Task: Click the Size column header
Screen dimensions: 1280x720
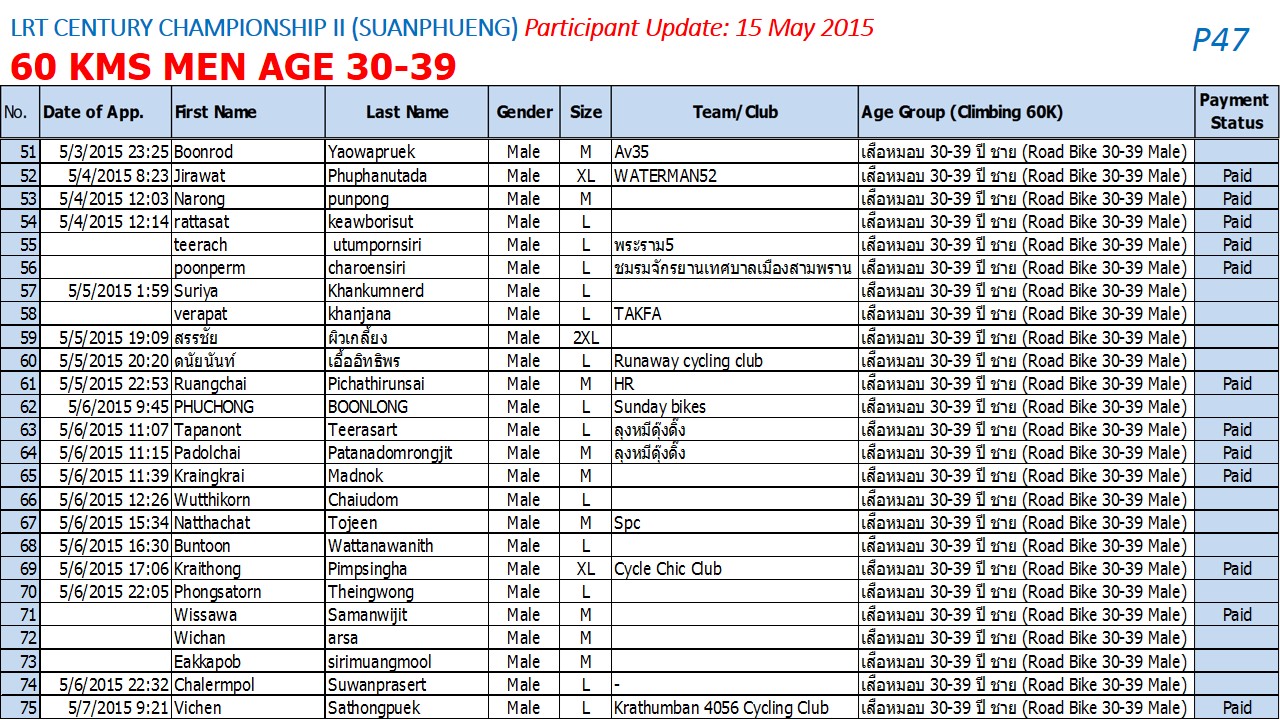Action: [x=586, y=112]
